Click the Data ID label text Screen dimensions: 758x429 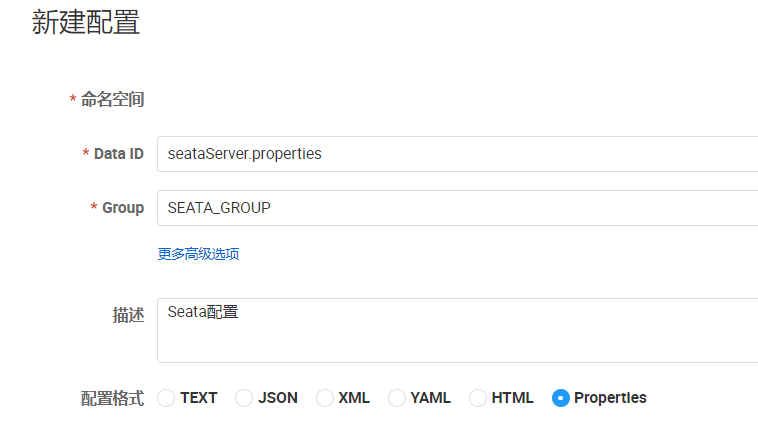point(118,154)
